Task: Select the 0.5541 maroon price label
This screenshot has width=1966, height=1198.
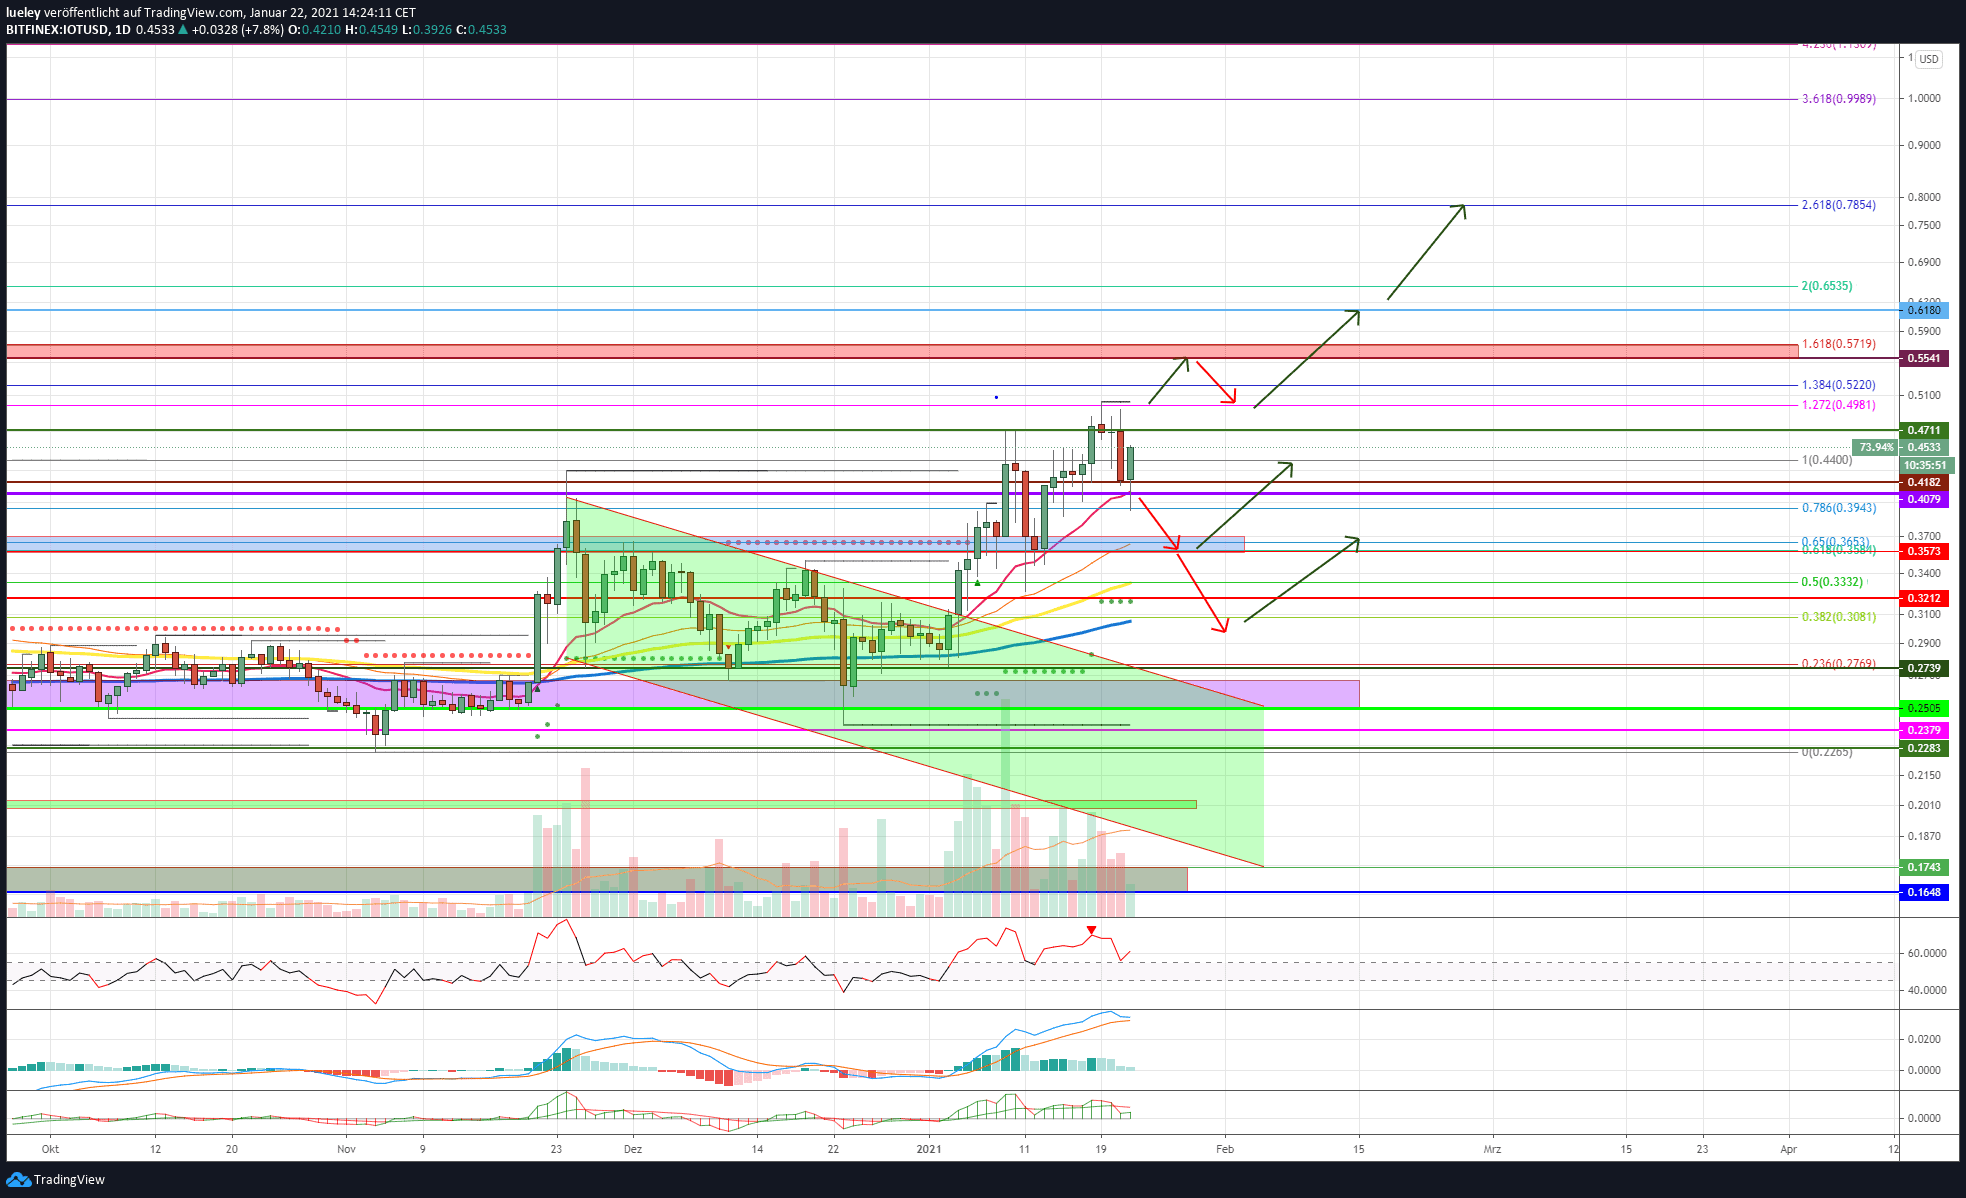Action: pyautogui.click(x=1924, y=358)
